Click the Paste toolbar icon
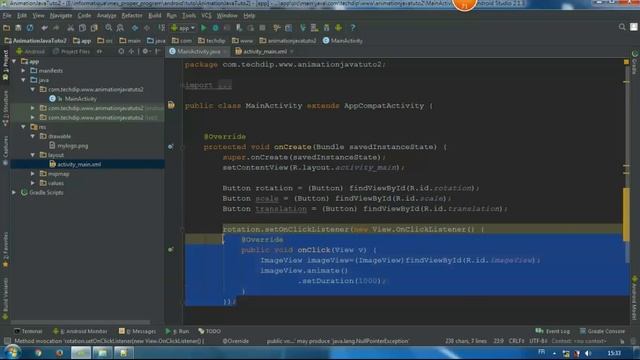This screenshot has width=640, height=360. pyautogui.click(x=94, y=28)
